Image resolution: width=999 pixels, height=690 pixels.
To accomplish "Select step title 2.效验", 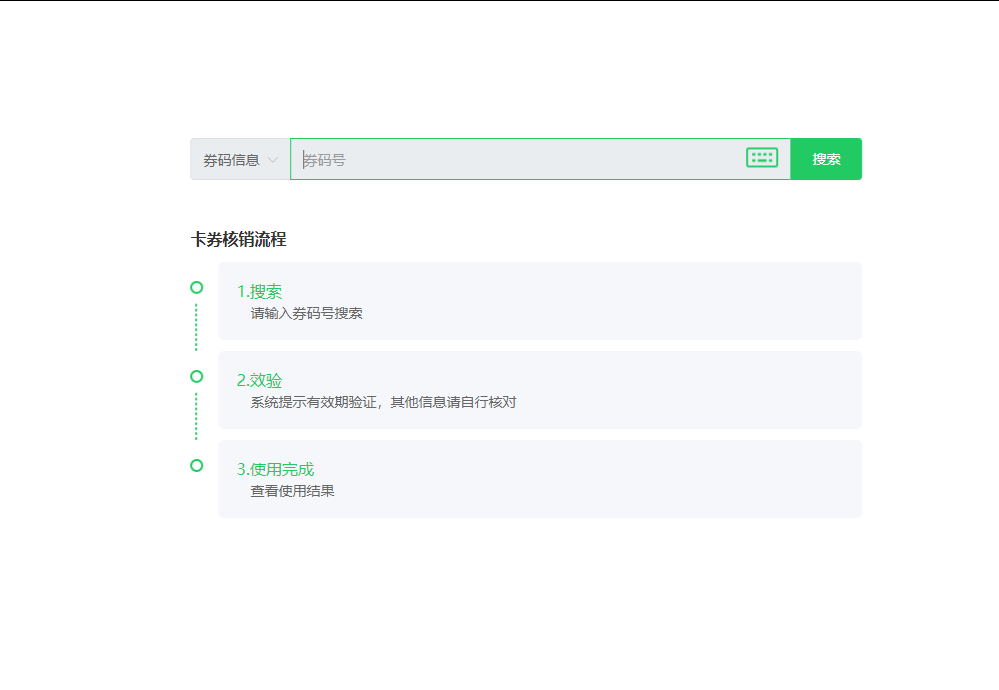I will (x=259, y=380).
